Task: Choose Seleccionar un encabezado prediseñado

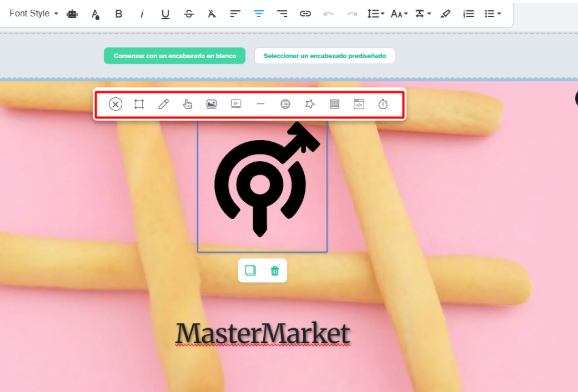Action: click(325, 56)
